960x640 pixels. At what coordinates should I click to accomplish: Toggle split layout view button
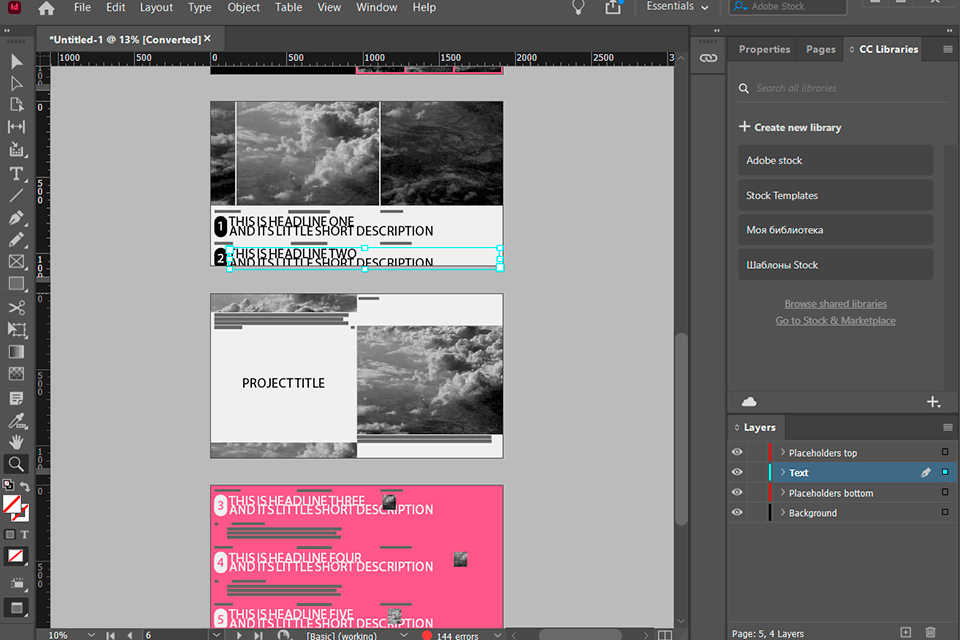[664, 634]
